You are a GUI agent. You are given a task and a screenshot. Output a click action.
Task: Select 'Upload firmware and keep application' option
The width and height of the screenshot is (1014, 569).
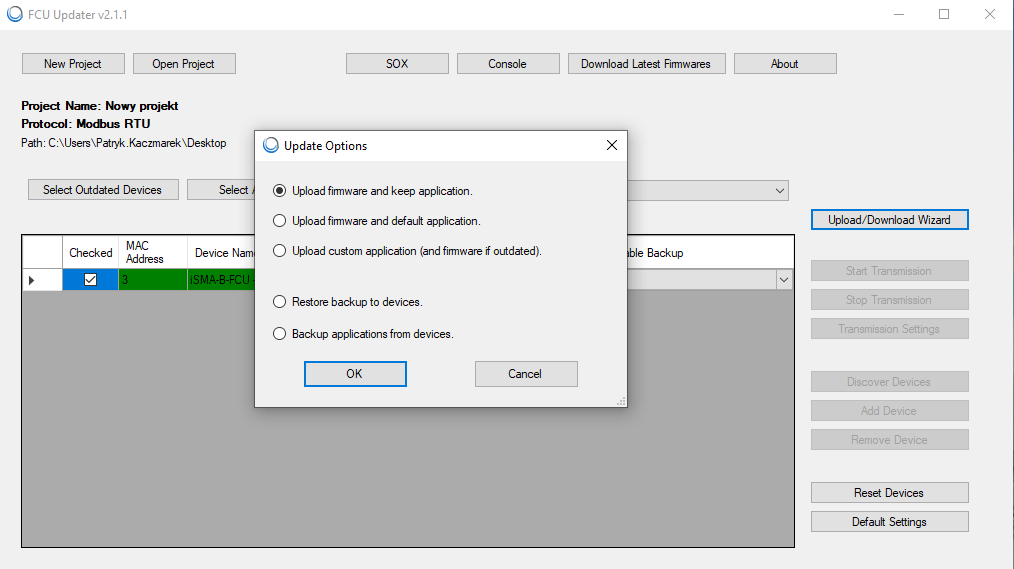click(280, 191)
